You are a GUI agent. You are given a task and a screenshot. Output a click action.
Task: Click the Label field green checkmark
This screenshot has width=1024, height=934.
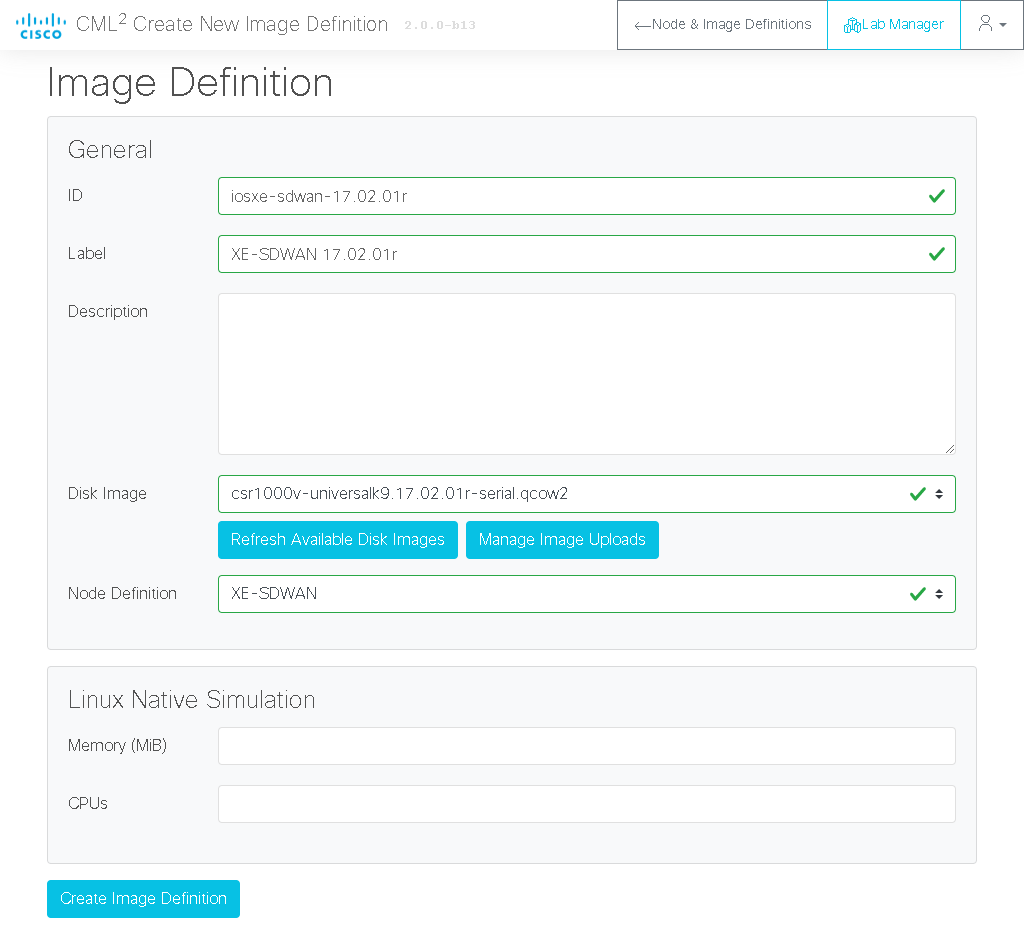937,254
